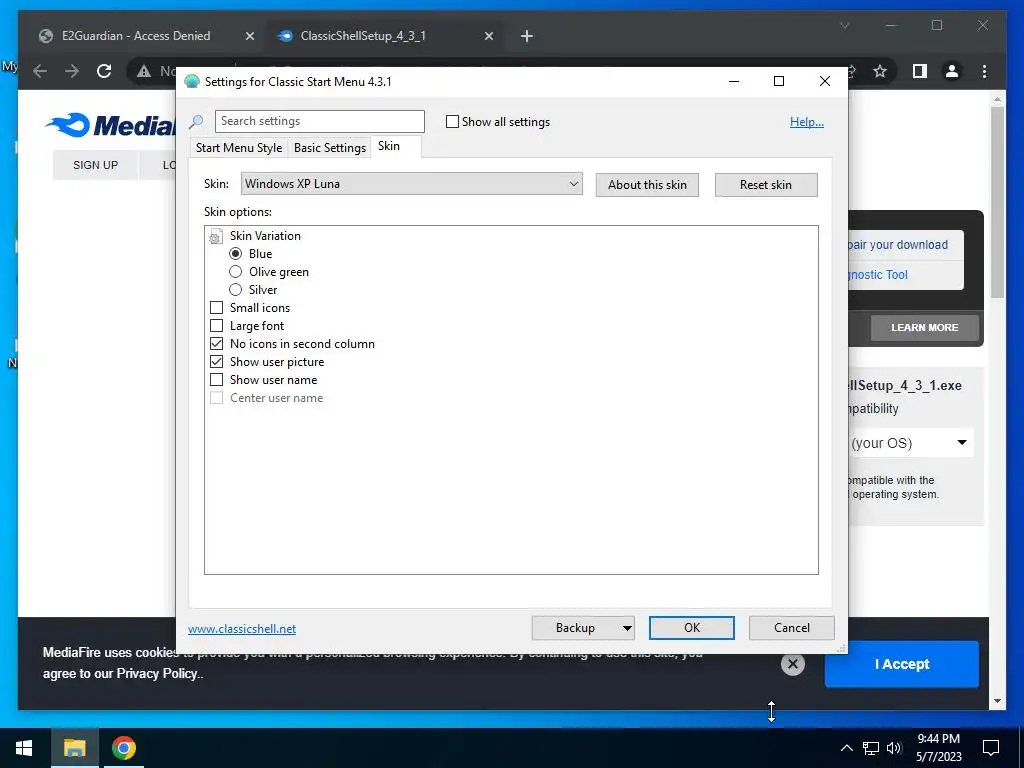This screenshot has width=1024, height=768.
Task: Open the Windows Start button
Action: coord(24,748)
